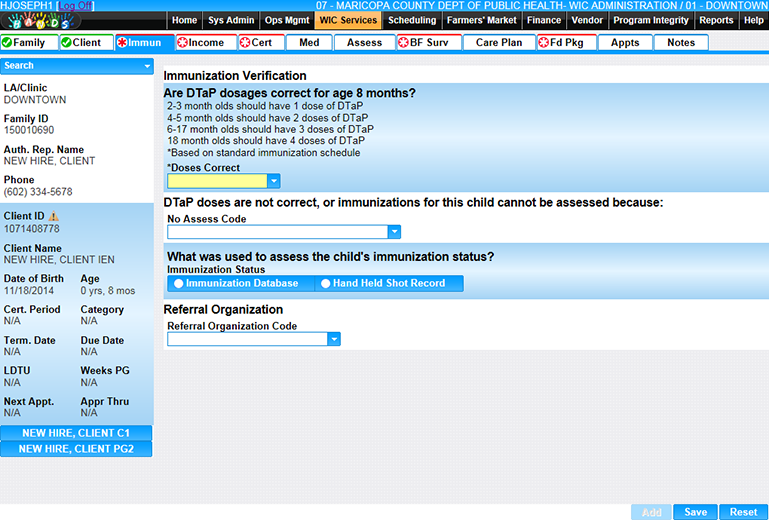Image resolution: width=769 pixels, height=520 pixels.
Task: Switch to the Care Plan tab
Action: (x=498, y=43)
